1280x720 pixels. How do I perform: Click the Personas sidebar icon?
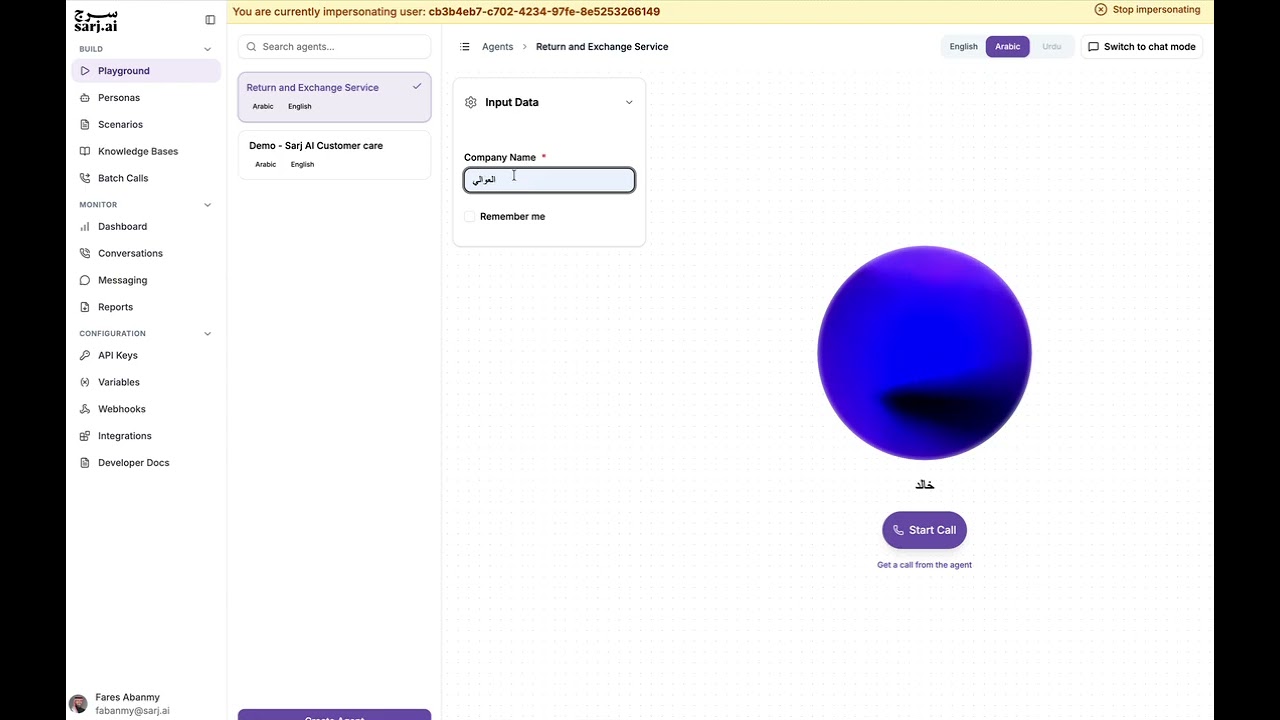(86, 98)
